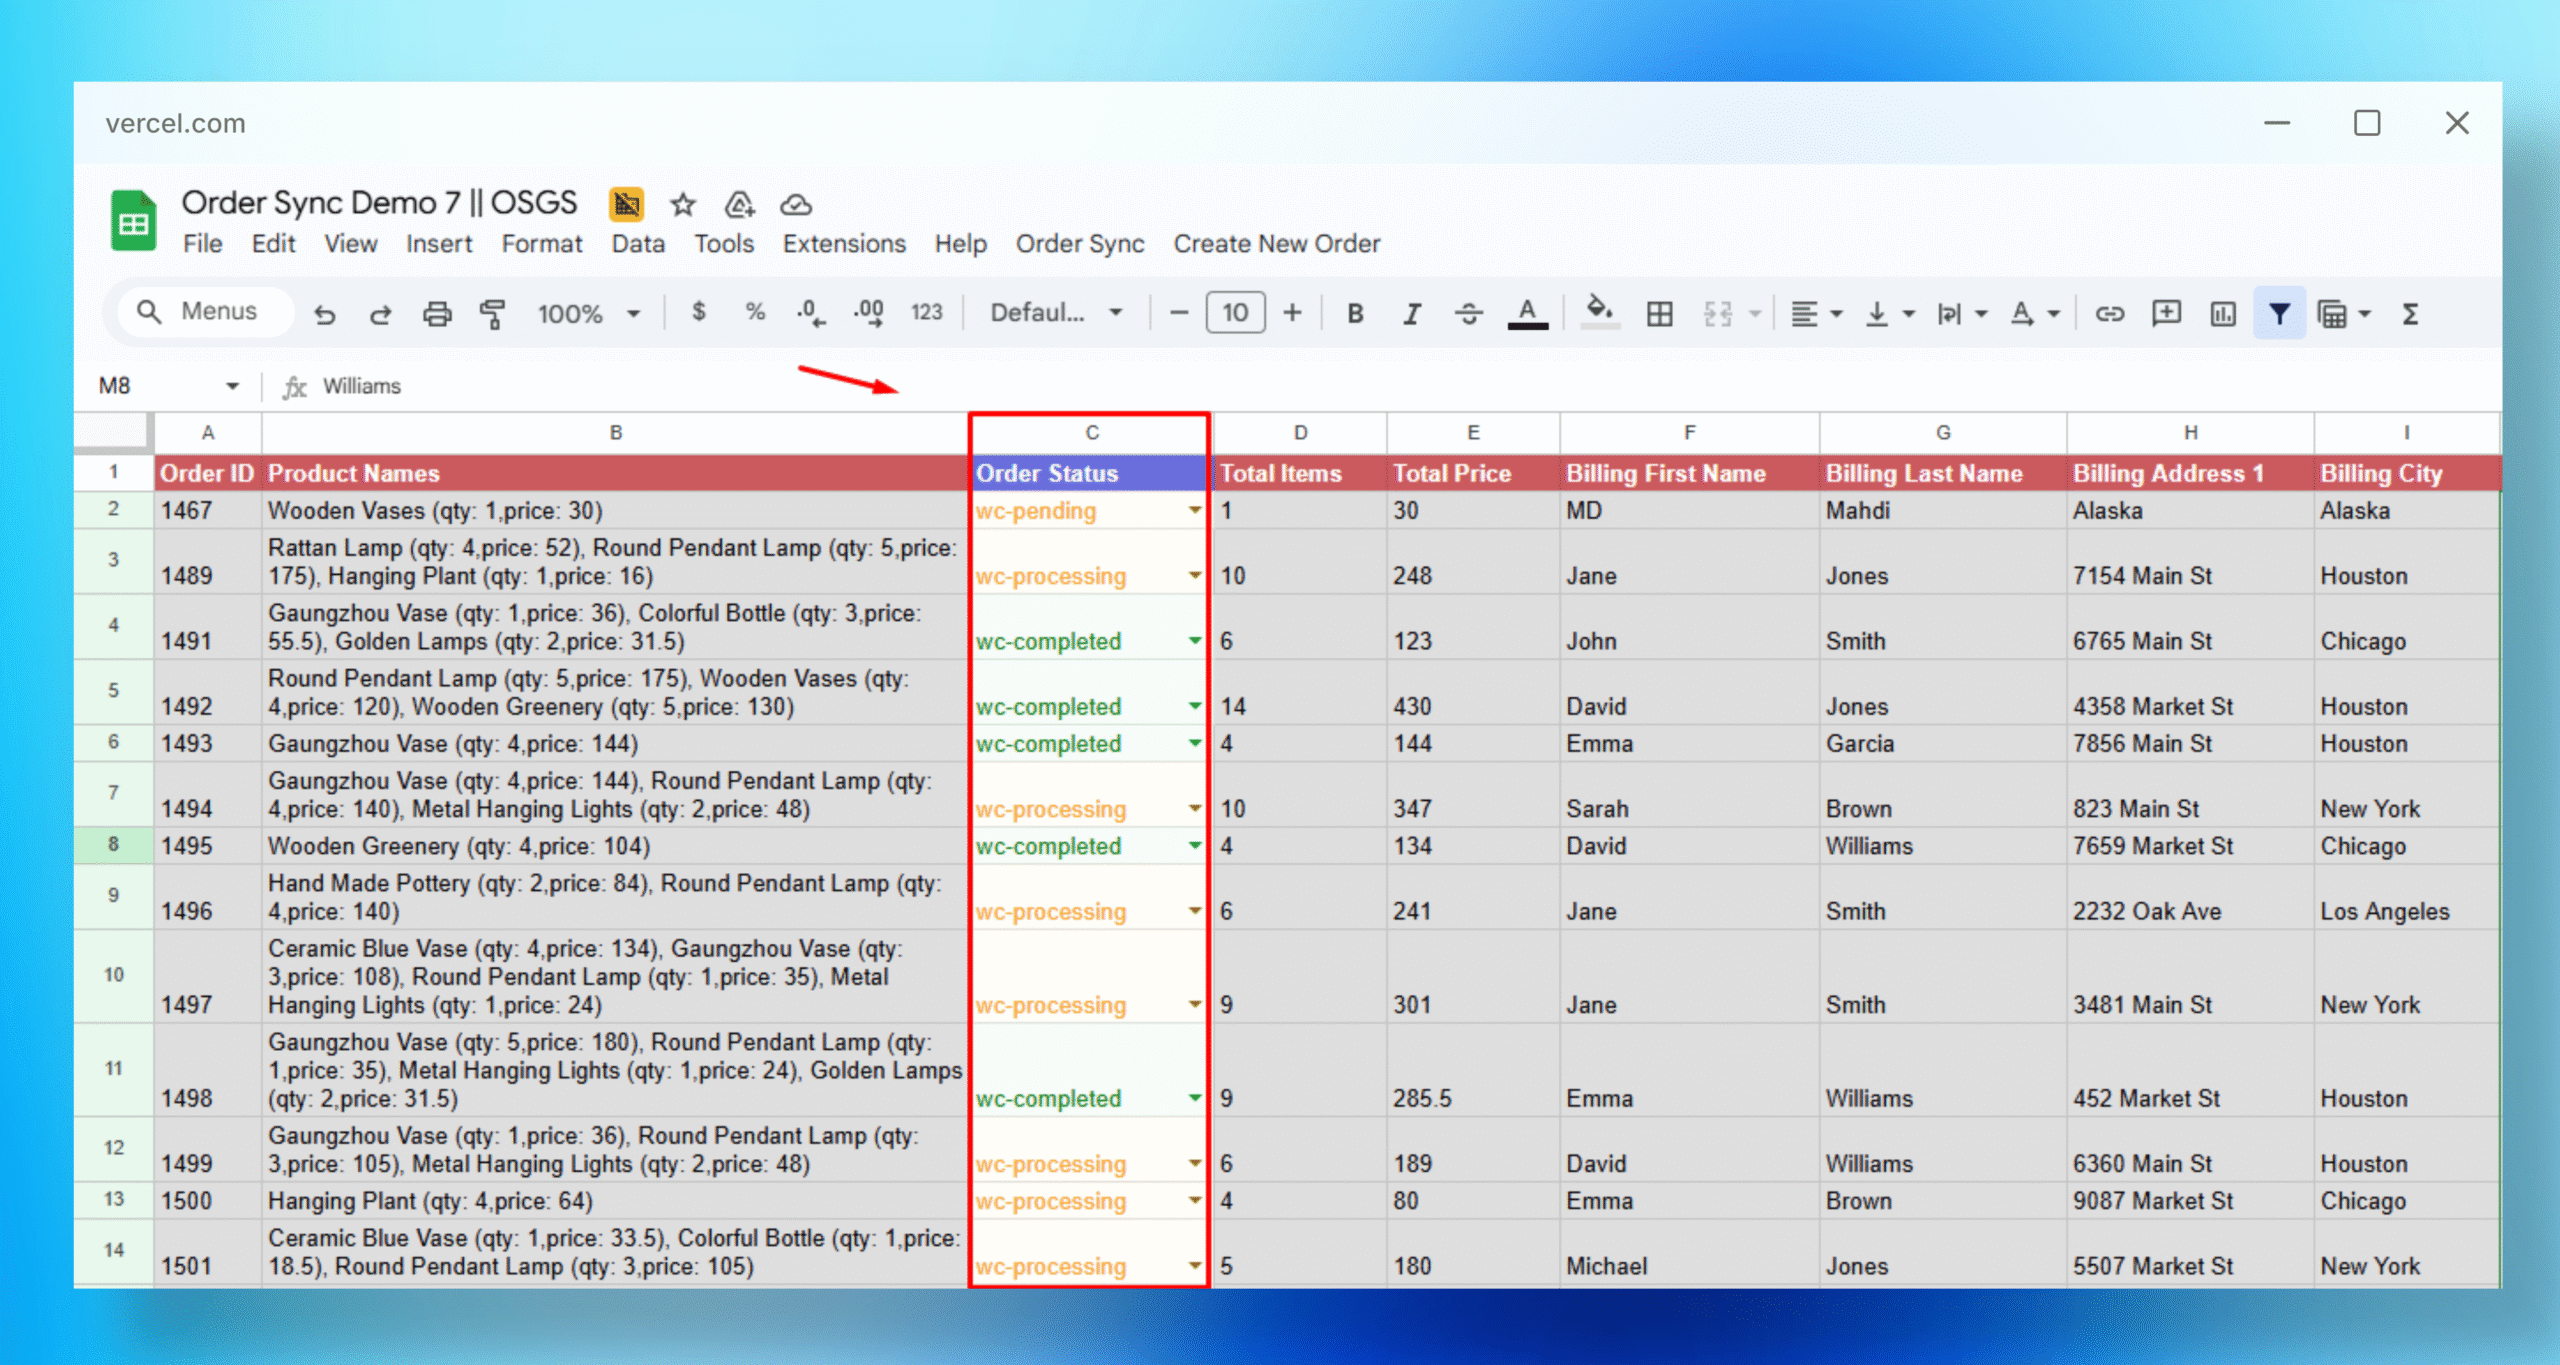2560x1365 pixels.
Task: Select the 'Los Angeles' billing city cell
Action: pyautogui.click(x=2406, y=898)
